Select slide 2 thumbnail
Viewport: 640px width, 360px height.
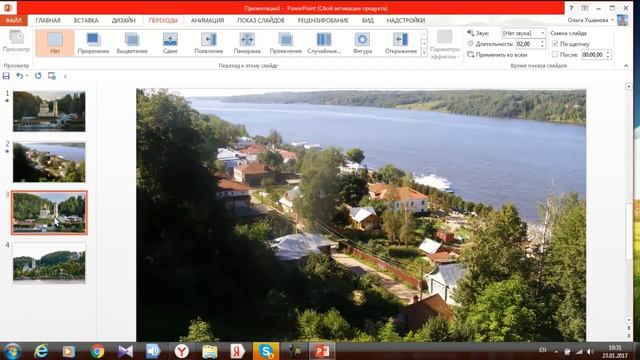coord(49,162)
